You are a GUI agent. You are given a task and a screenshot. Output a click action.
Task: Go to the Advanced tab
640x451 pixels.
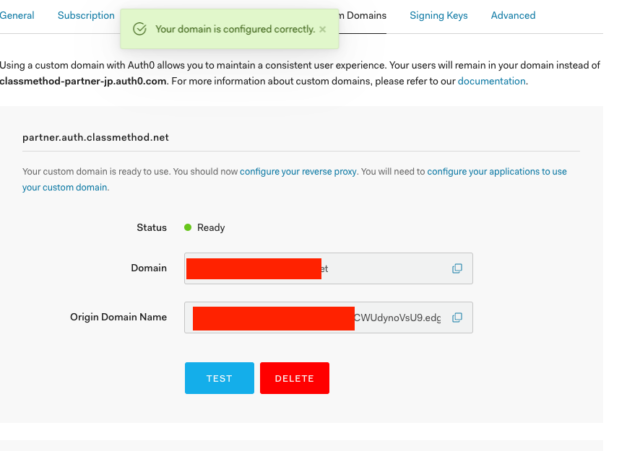[x=513, y=16]
